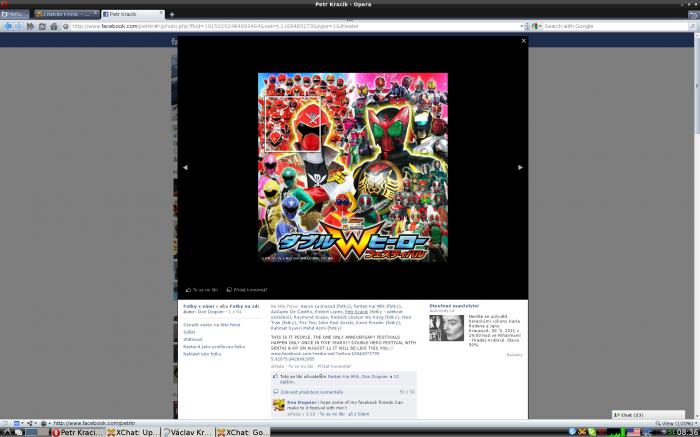Viewport: 700px width, 437px height.
Task: Click the Opera site info icon beside the URL
Action: point(66,26)
